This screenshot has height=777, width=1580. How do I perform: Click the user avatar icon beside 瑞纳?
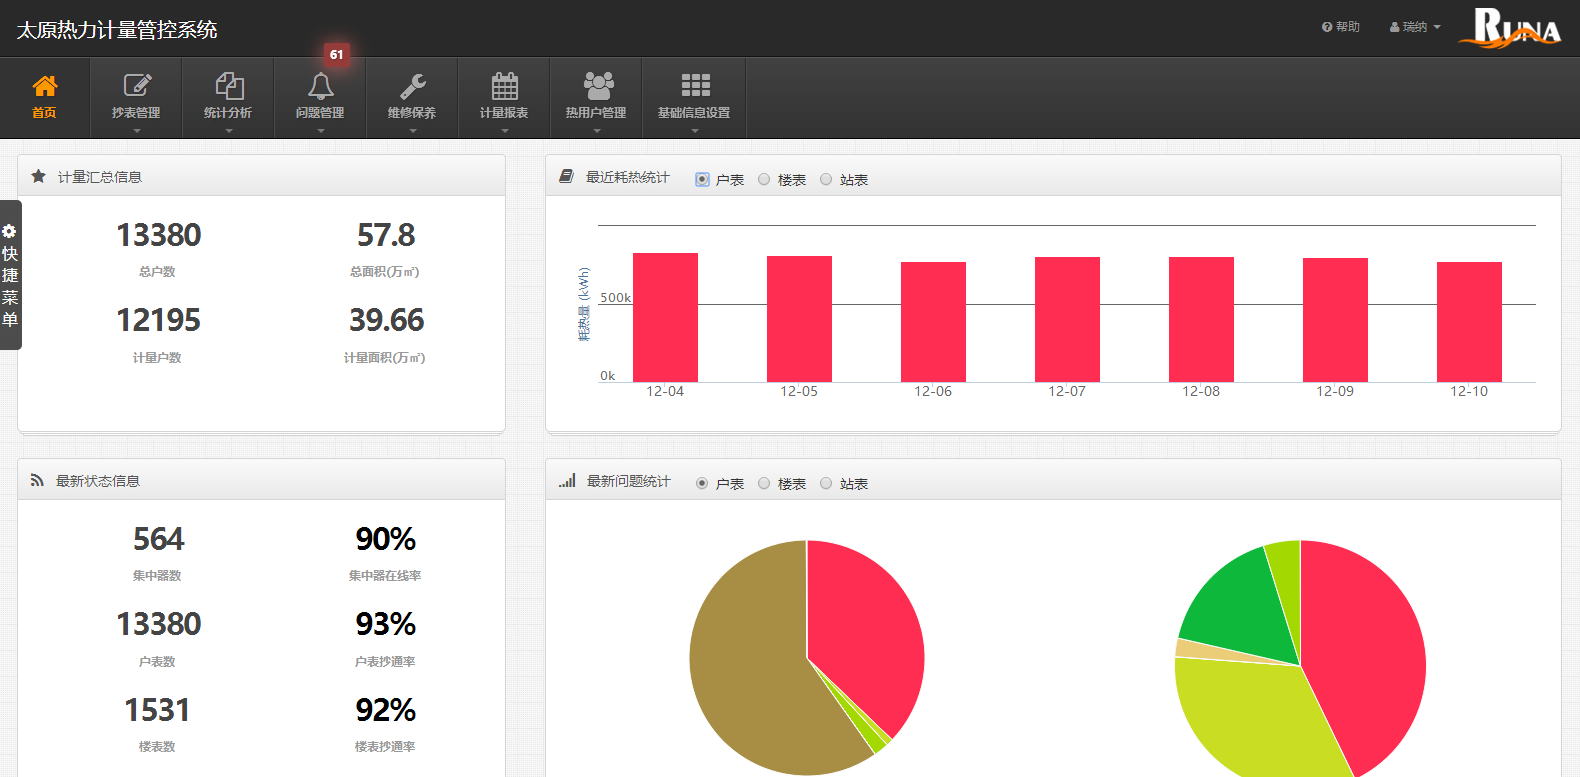(x=1395, y=27)
